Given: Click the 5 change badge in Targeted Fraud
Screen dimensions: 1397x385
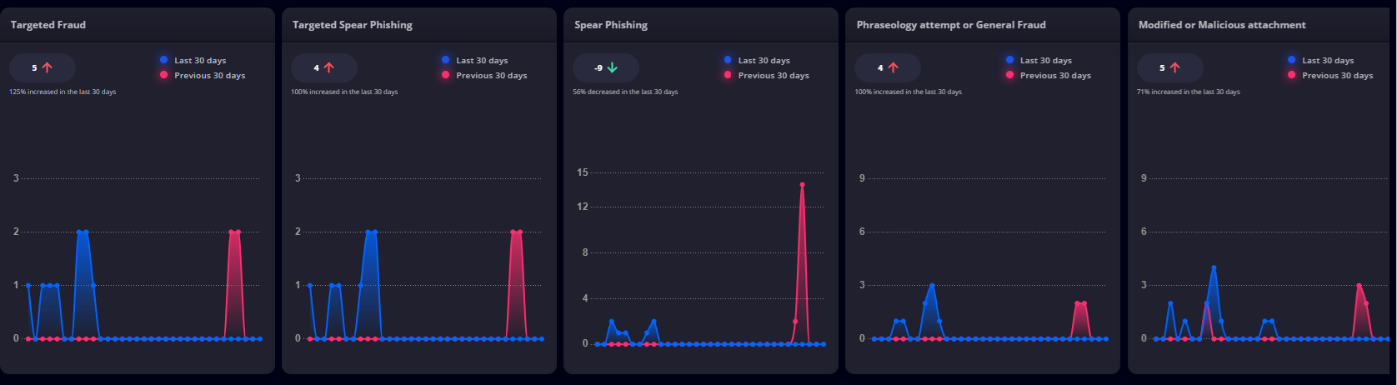Looking at the screenshot, I should pos(41,68).
